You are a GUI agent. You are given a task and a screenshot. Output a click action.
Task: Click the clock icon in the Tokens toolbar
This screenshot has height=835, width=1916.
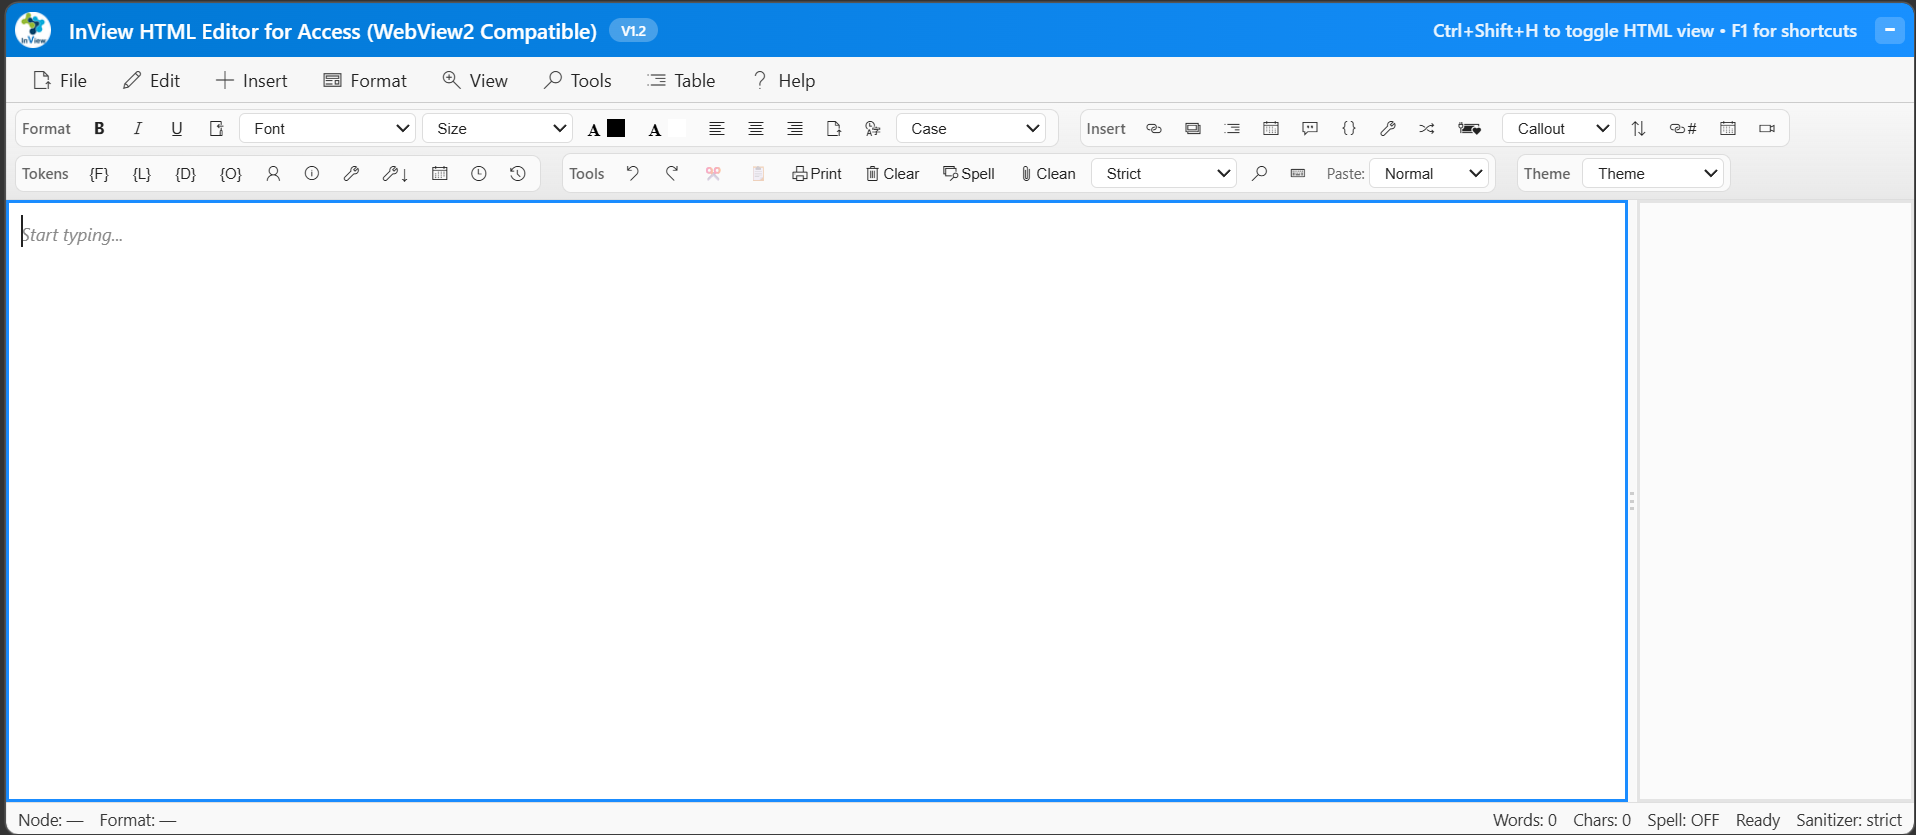tap(479, 173)
